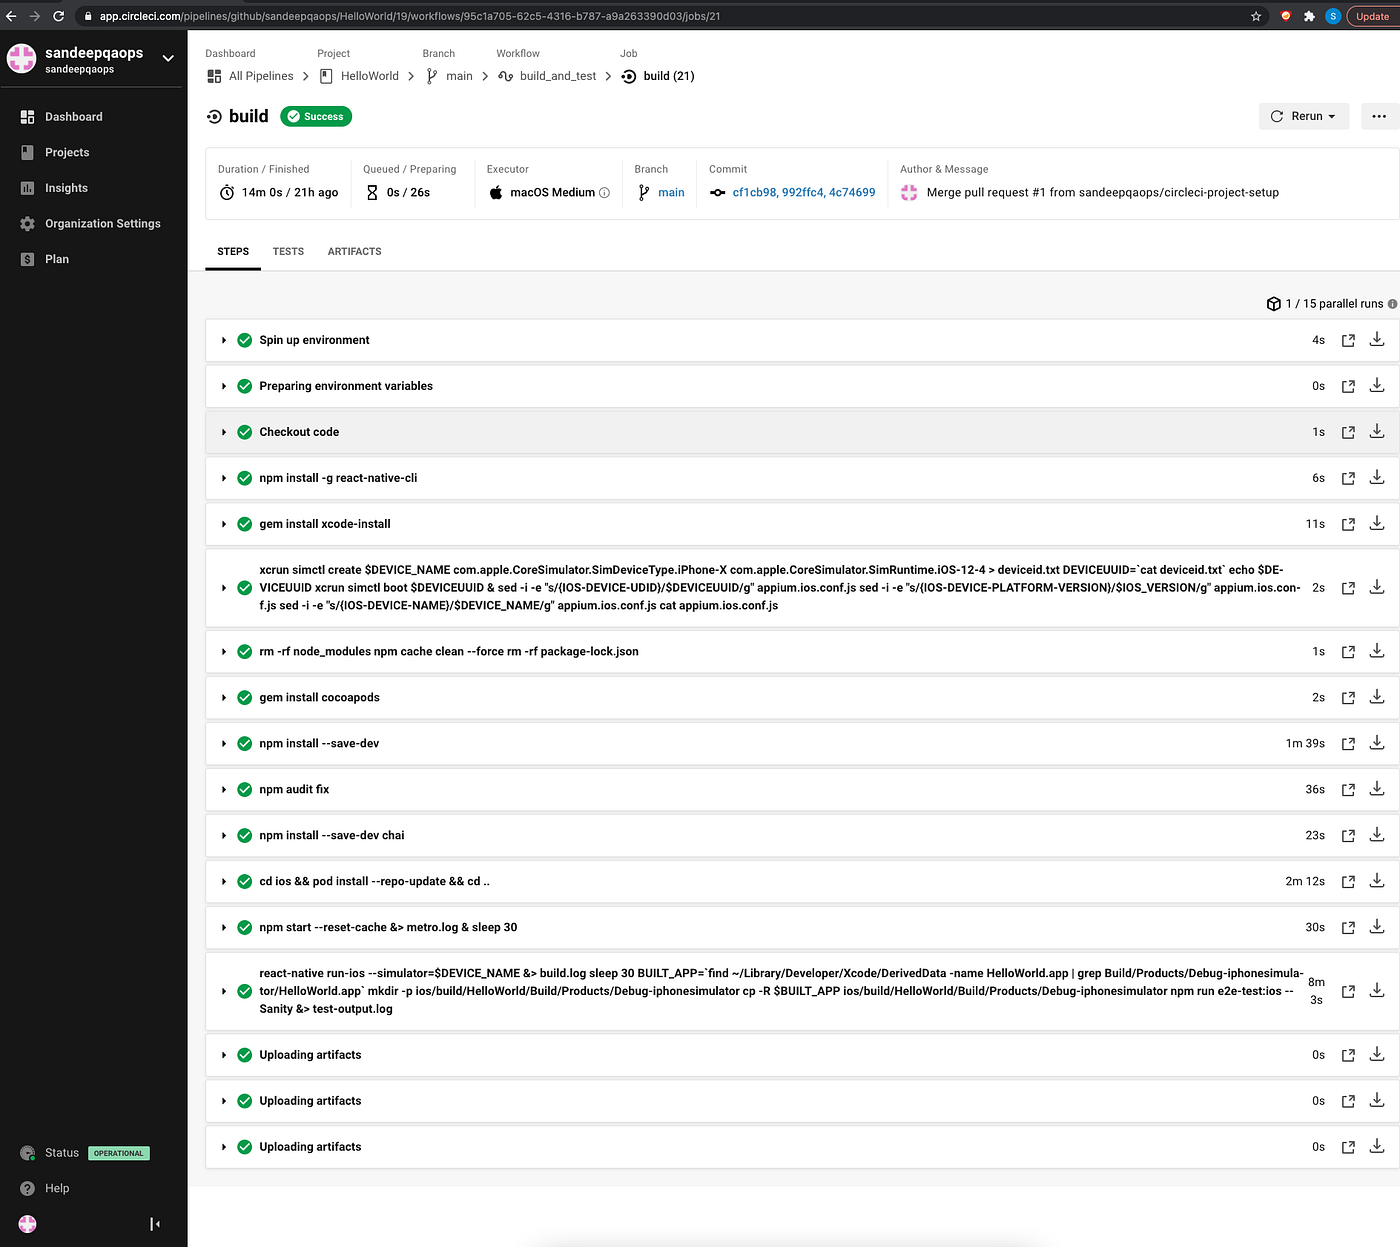Image resolution: width=1400 pixels, height=1247 pixels.
Task: Reload the browser page
Action: (58, 16)
